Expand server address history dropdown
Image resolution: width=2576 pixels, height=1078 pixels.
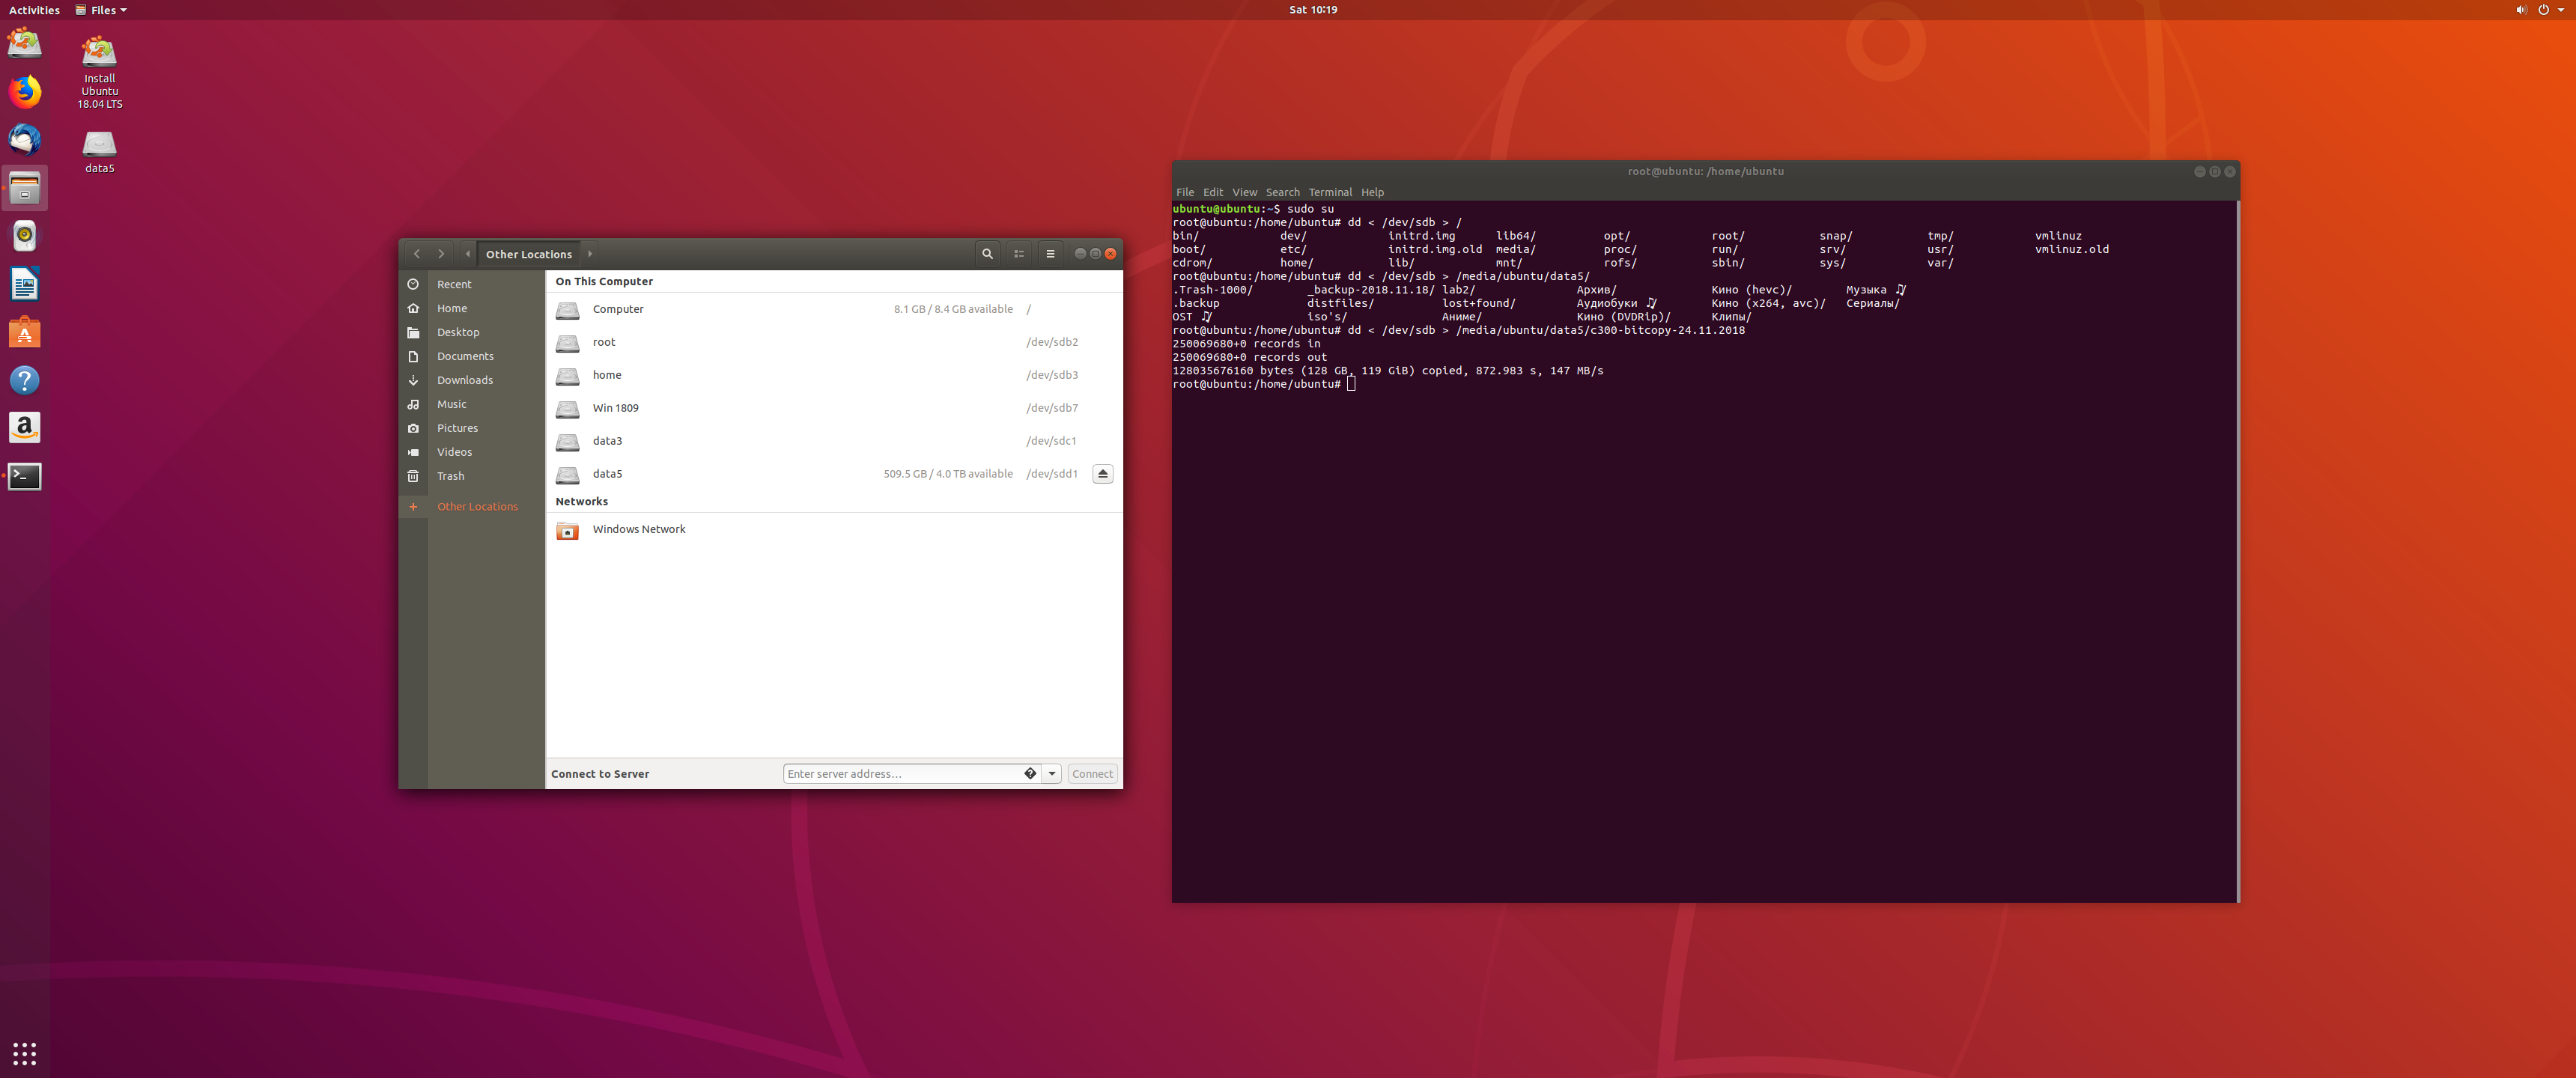tap(1051, 773)
